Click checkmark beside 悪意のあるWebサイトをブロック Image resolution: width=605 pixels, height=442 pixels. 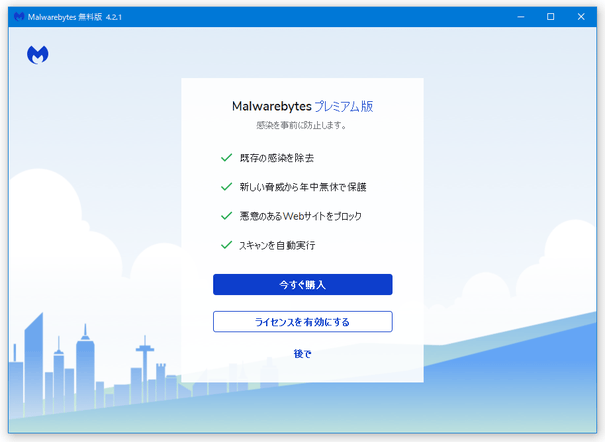pyautogui.click(x=226, y=216)
